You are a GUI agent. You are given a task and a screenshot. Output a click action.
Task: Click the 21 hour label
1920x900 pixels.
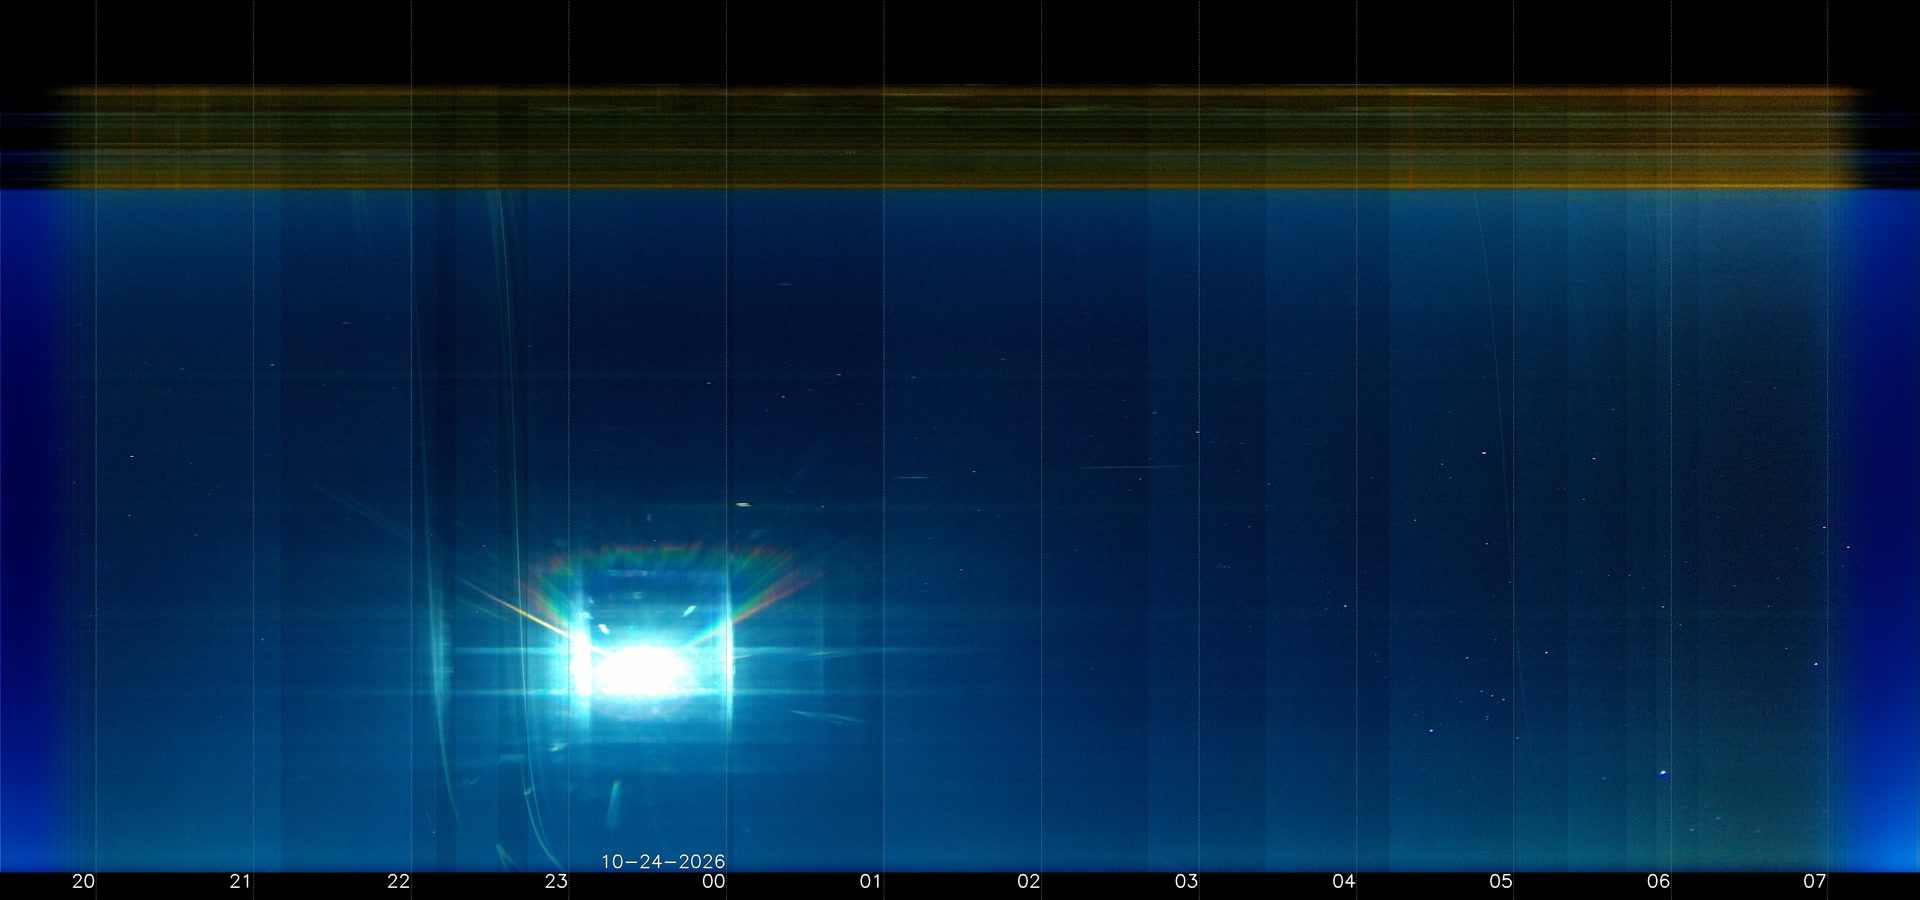coord(241,882)
